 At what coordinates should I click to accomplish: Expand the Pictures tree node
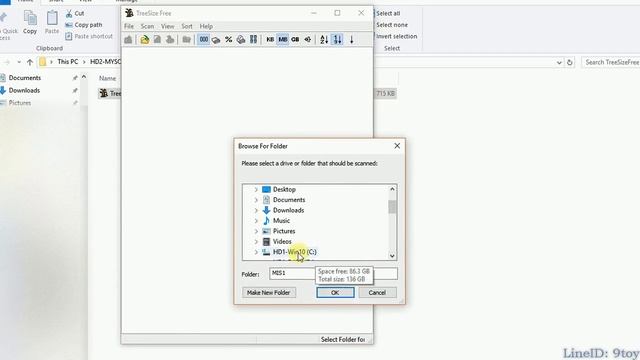pyautogui.click(x=256, y=231)
